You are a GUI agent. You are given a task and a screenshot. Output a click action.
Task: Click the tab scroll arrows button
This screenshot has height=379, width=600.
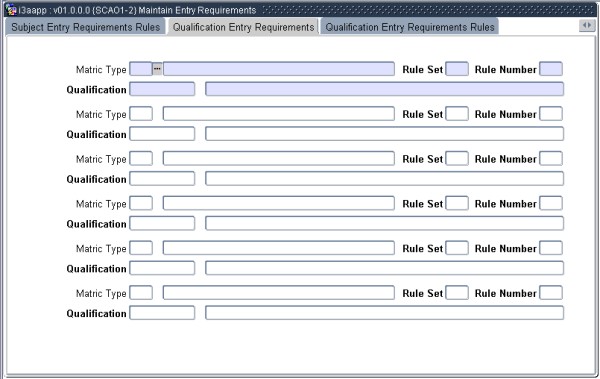[587, 26]
